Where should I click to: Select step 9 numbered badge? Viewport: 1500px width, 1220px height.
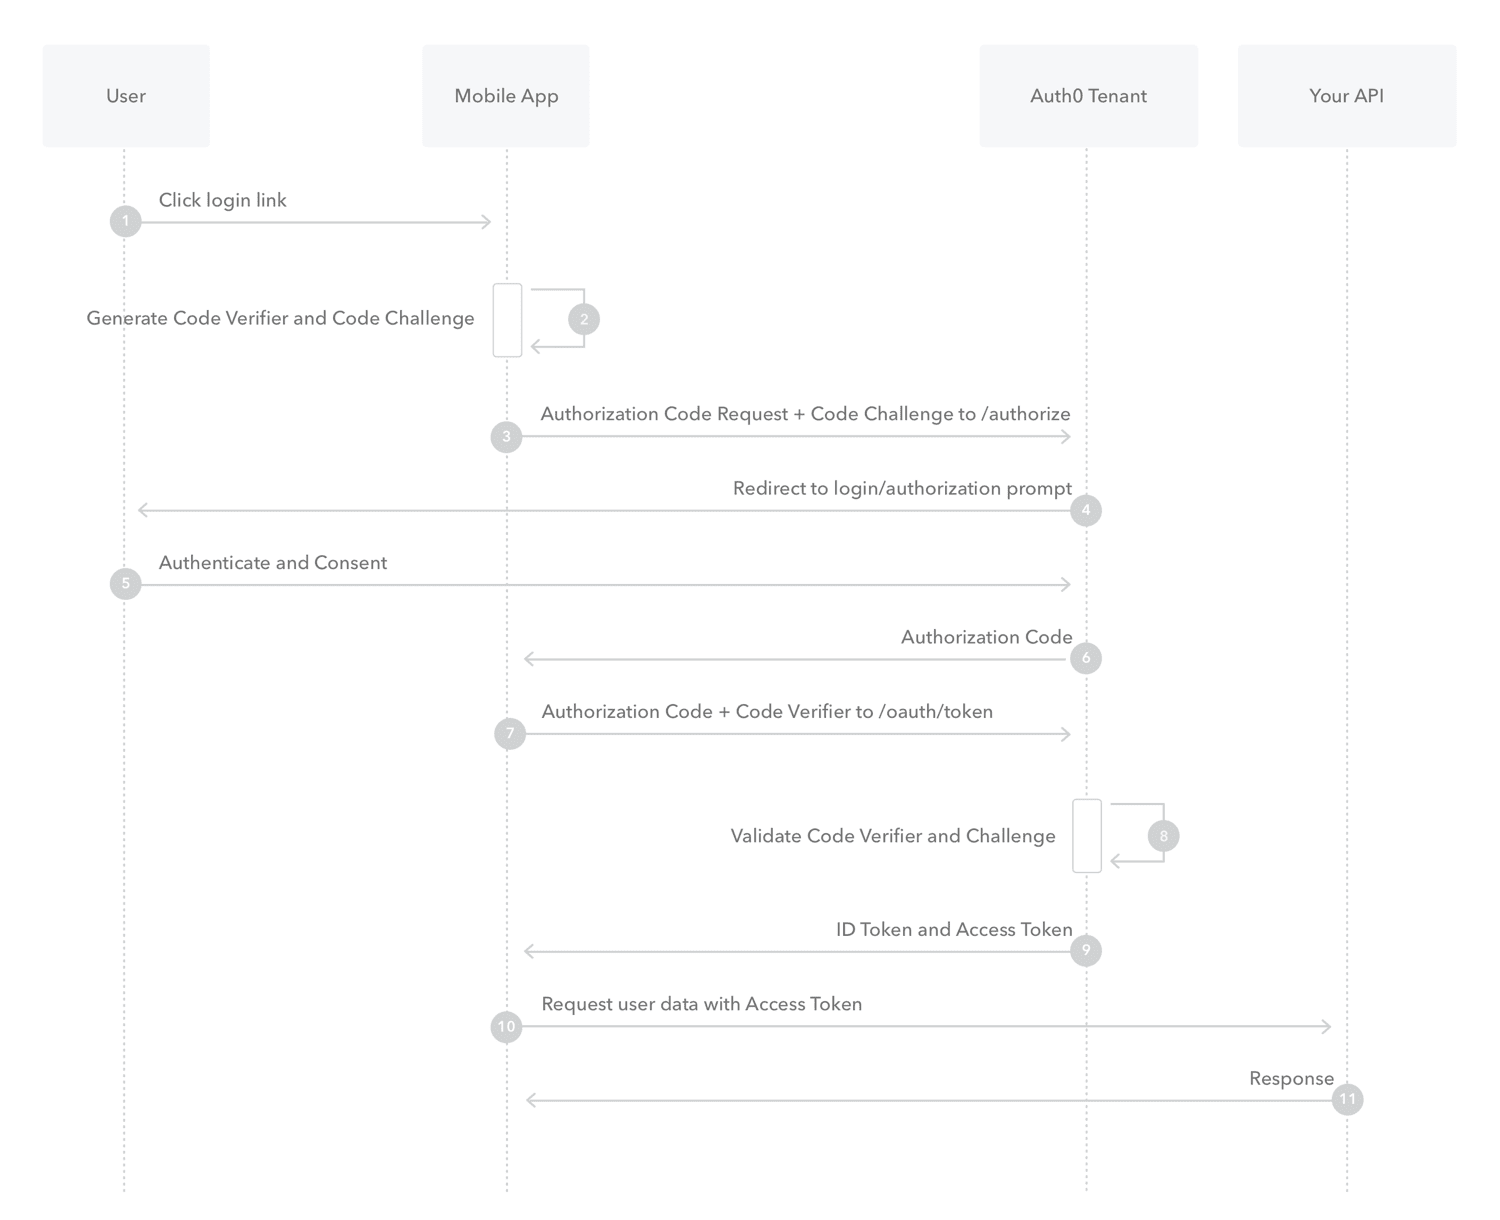coord(1086,950)
